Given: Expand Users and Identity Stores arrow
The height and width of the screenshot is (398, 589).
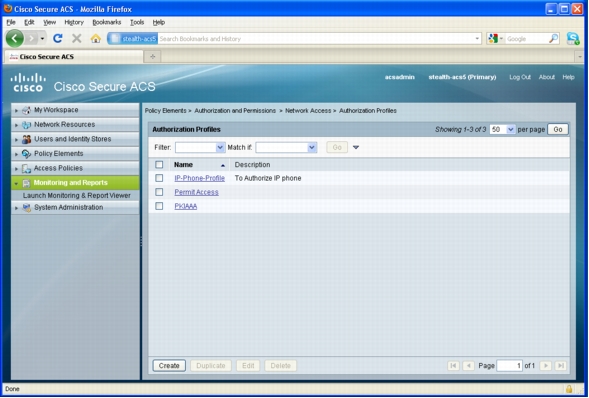Looking at the screenshot, I should [16, 140].
